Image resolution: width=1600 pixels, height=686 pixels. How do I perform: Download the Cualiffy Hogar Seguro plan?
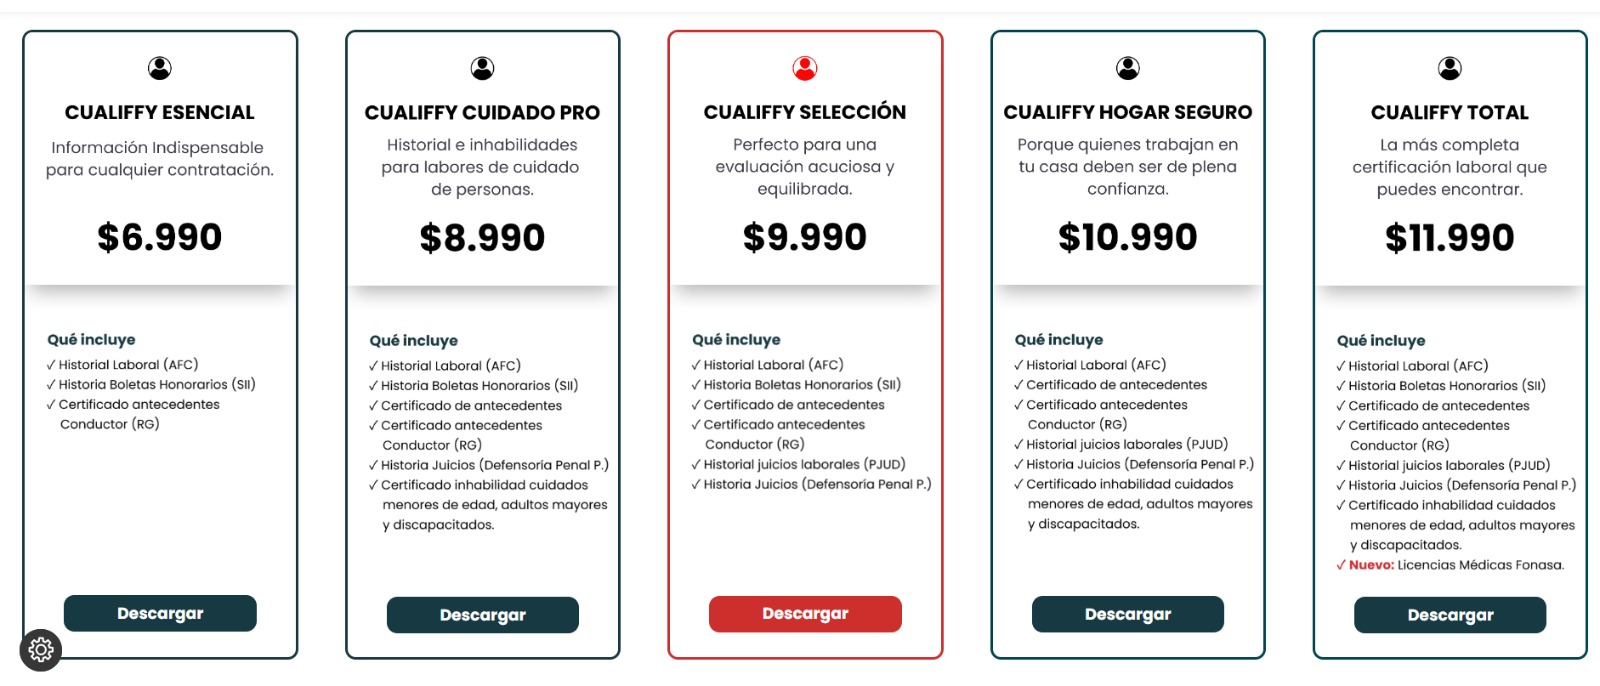click(x=1128, y=614)
